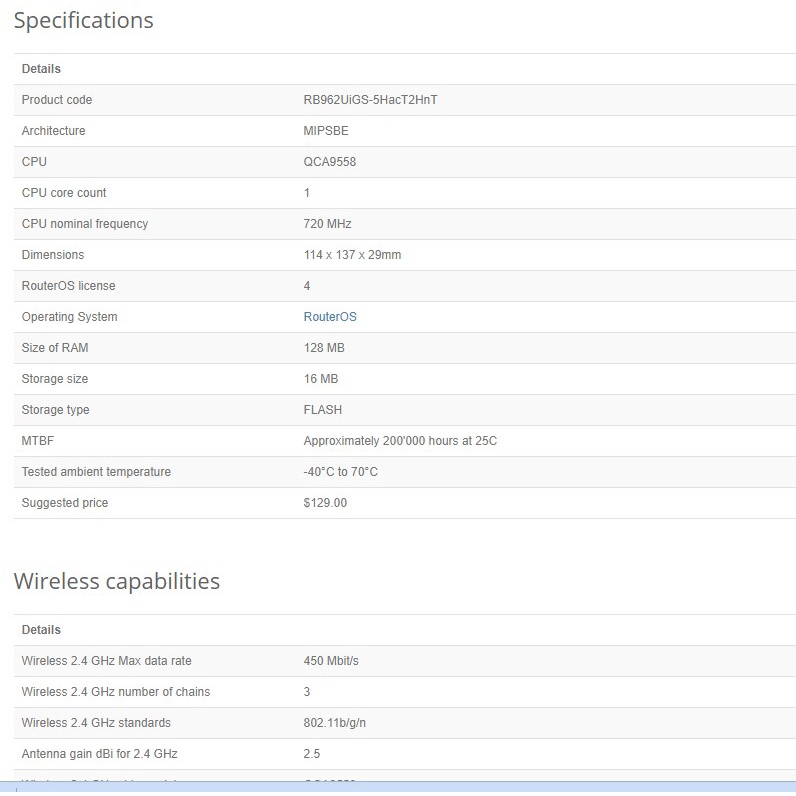Click the RouterOS license label
The height and width of the screenshot is (796, 796).
pos(69,286)
